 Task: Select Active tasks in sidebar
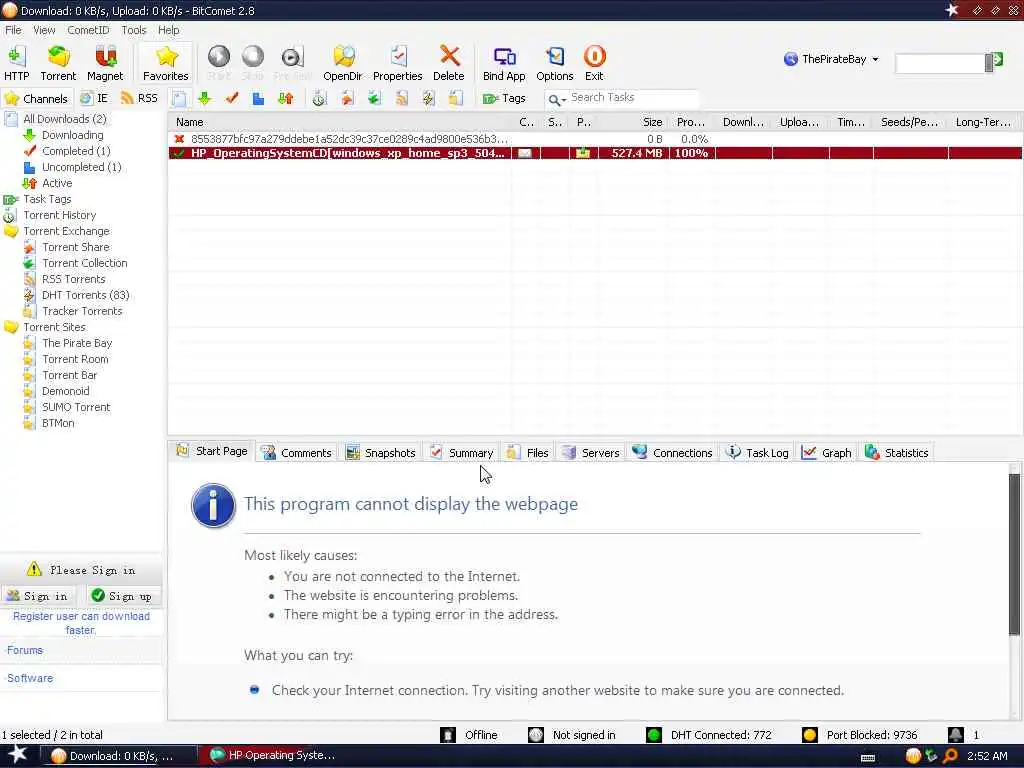click(x=57, y=184)
